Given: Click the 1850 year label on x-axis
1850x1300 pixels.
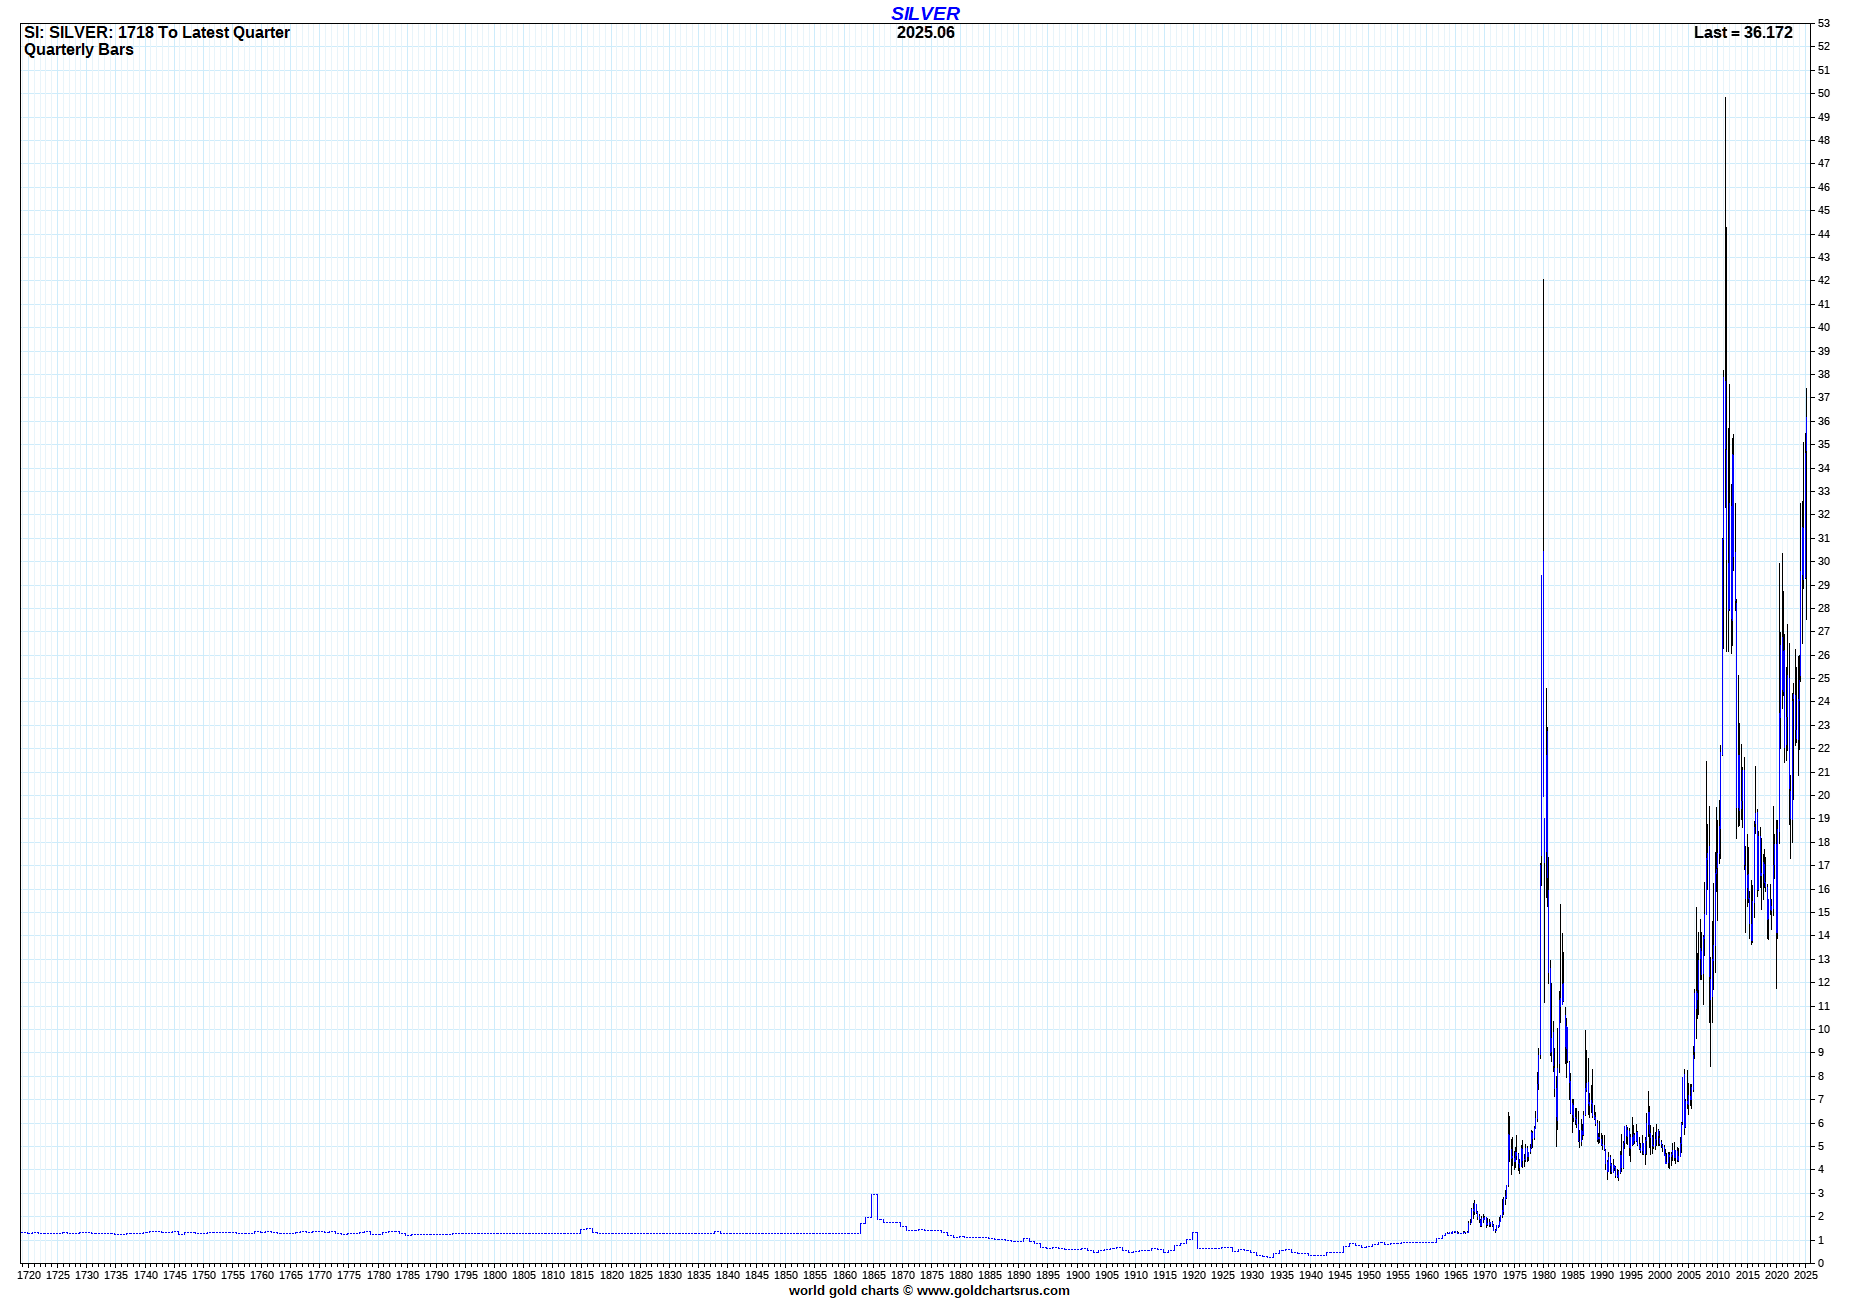Looking at the screenshot, I should click(x=786, y=1275).
